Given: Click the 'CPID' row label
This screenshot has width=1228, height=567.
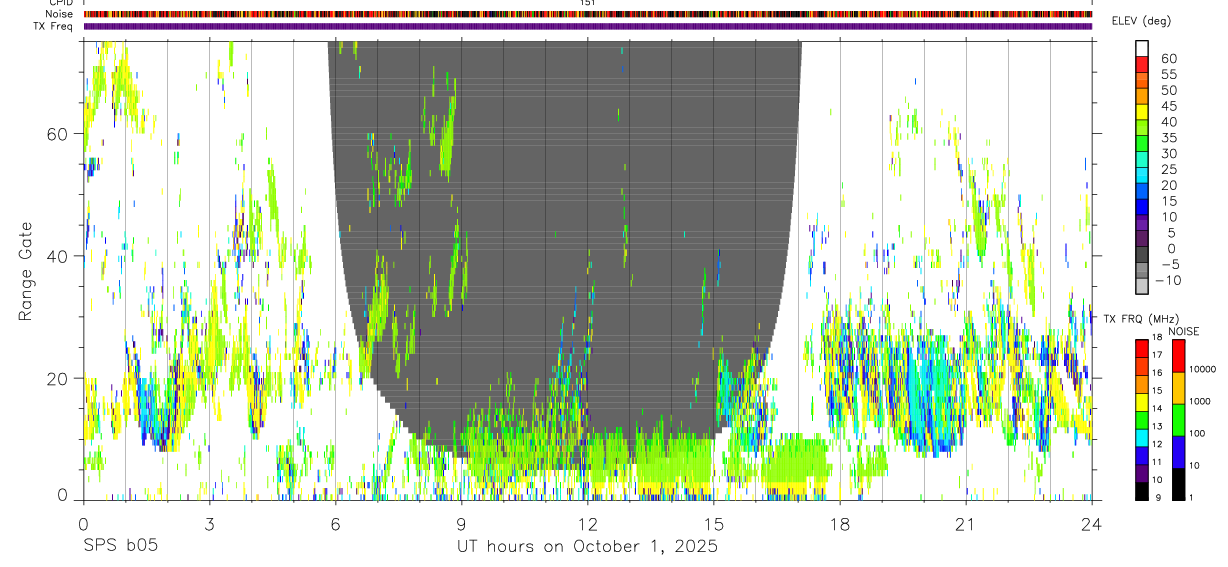Looking at the screenshot, I should (61, 3).
